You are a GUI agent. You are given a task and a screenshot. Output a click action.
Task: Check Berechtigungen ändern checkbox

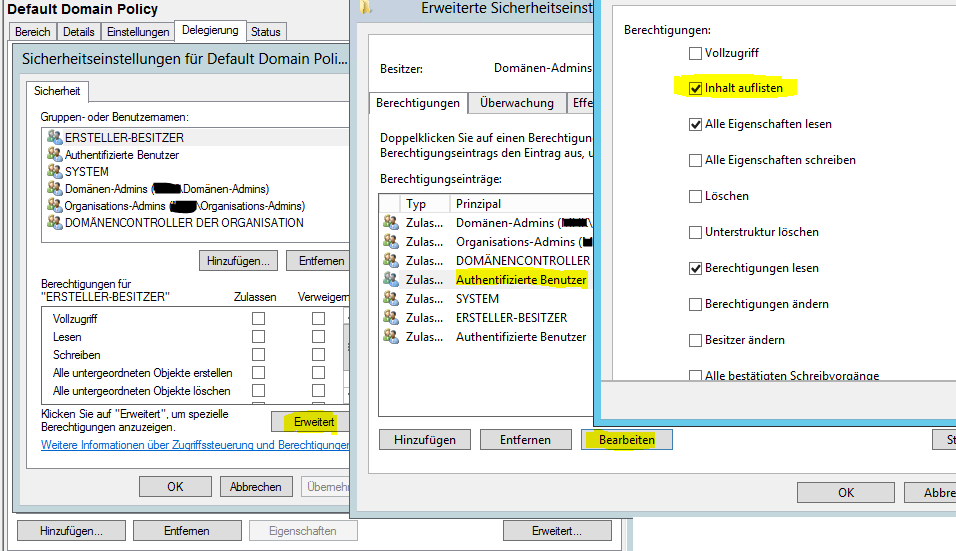(695, 305)
